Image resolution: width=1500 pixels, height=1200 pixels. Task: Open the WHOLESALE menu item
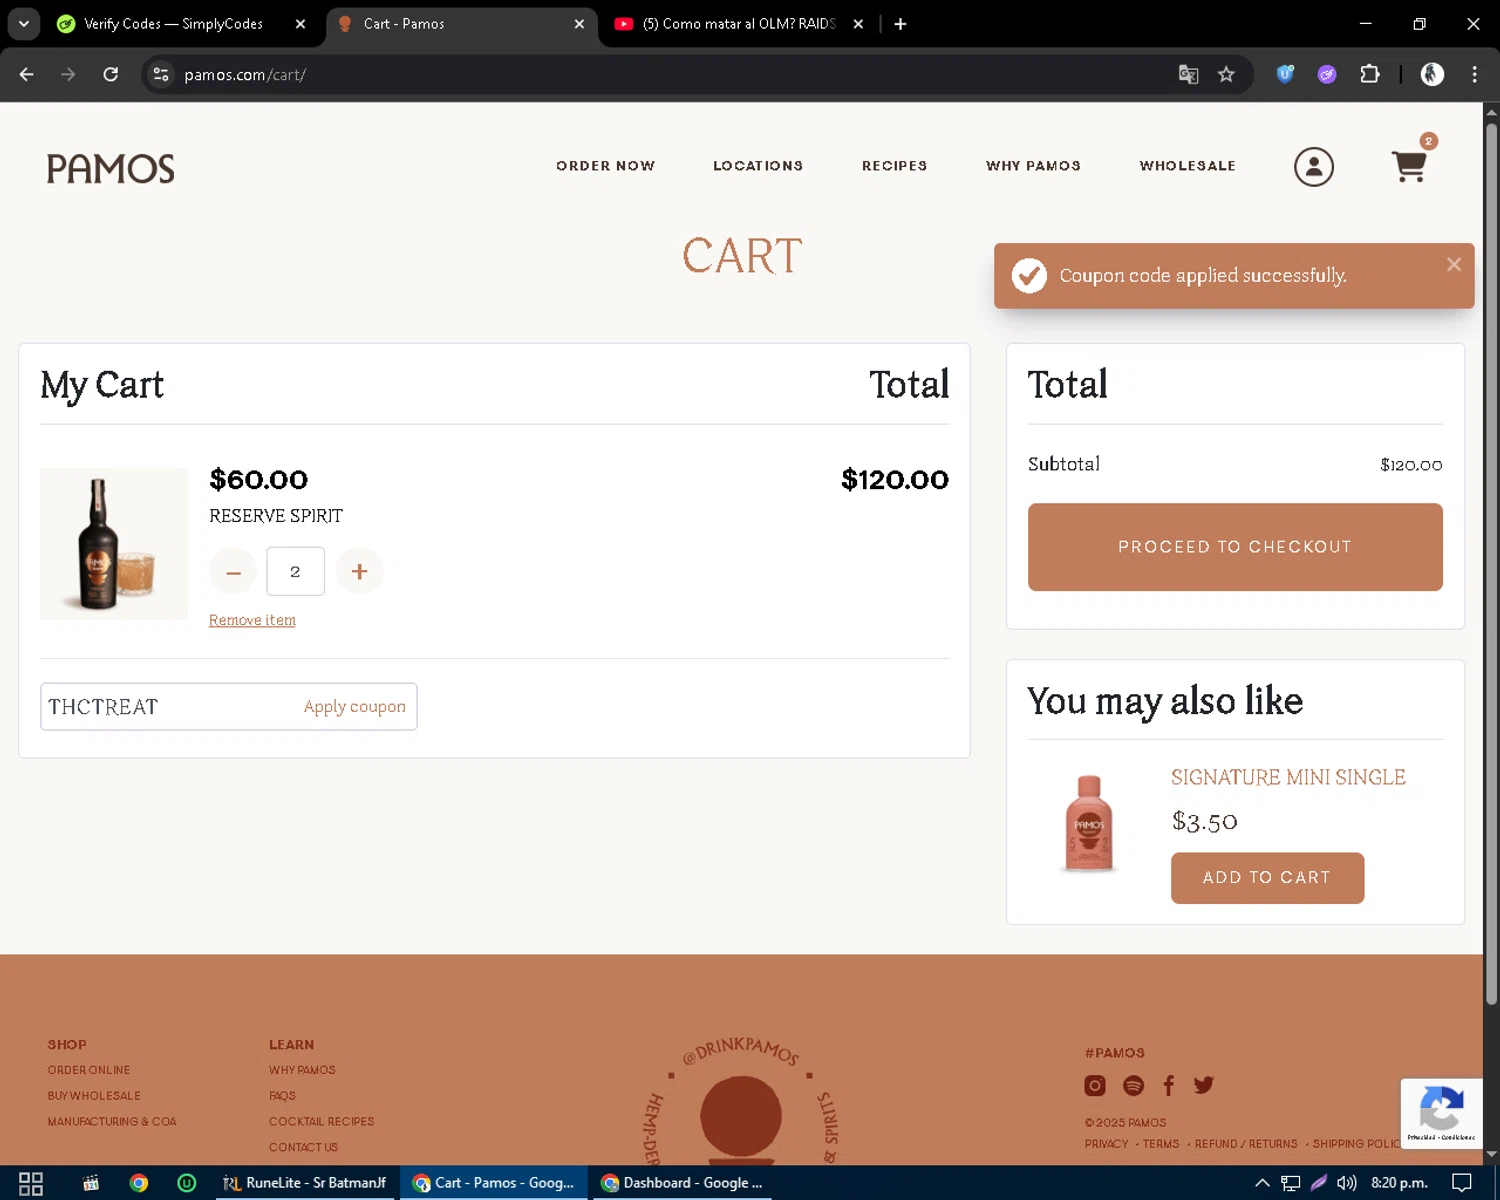coord(1188,166)
